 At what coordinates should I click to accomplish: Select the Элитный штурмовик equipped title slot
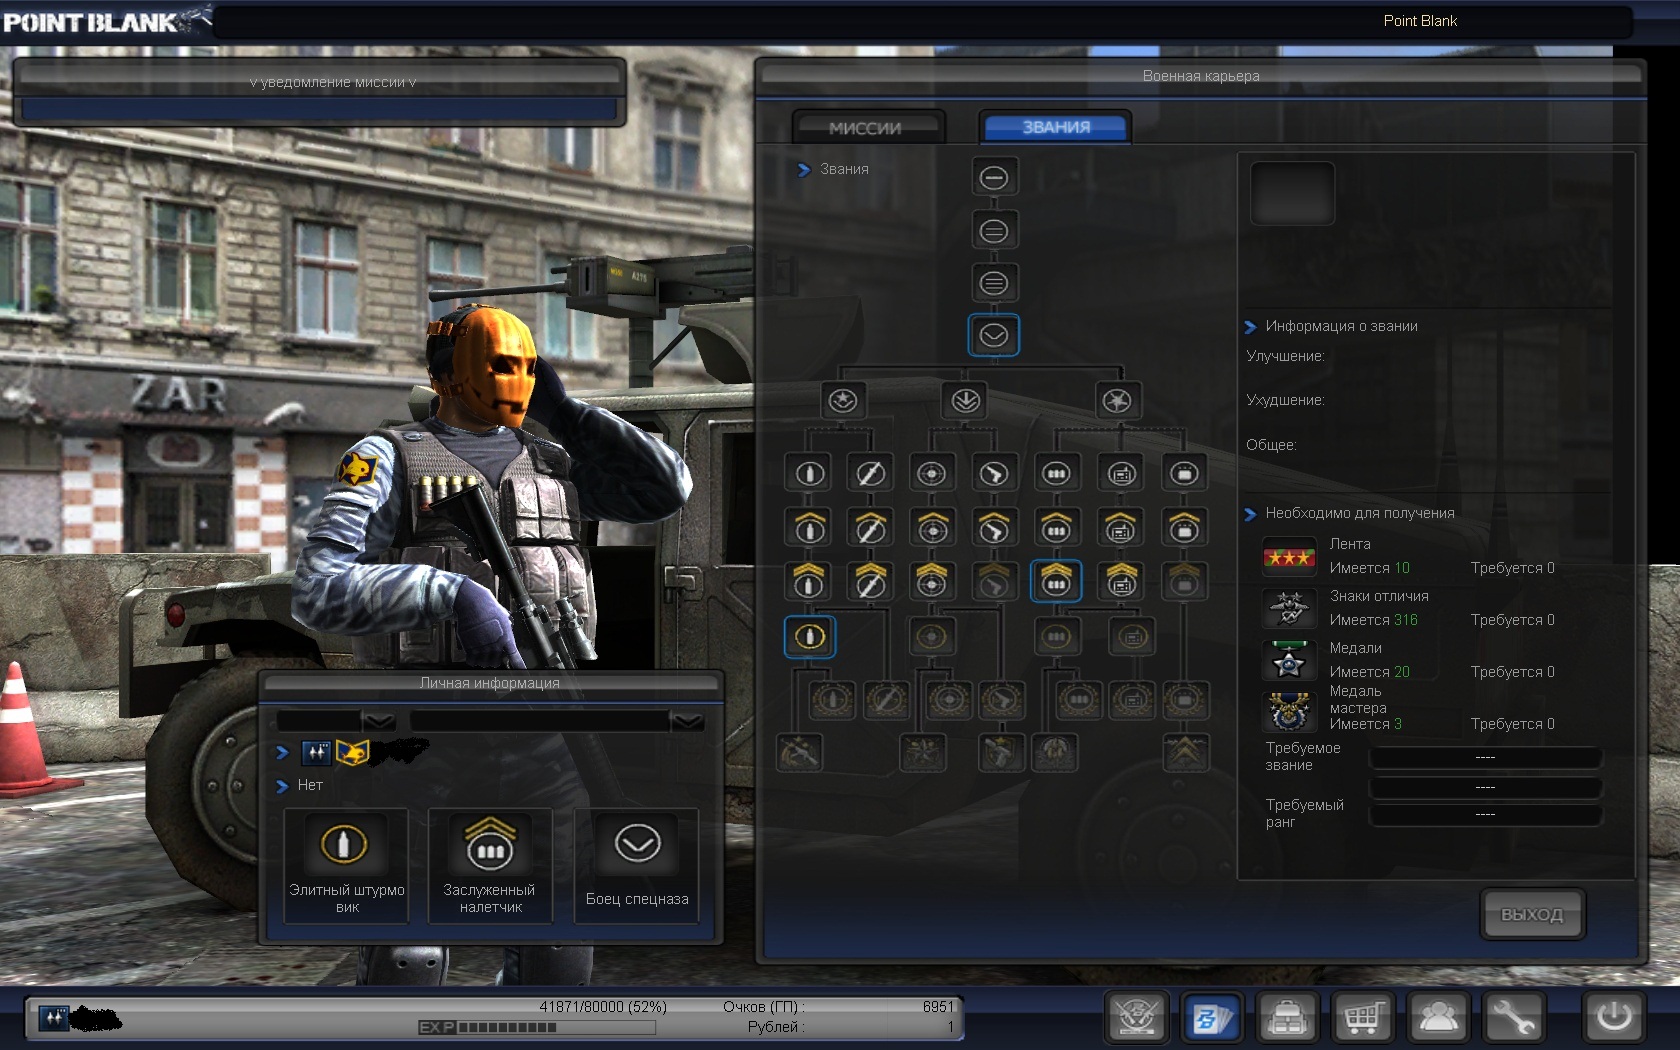pyautogui.click(x=346, y=866)
